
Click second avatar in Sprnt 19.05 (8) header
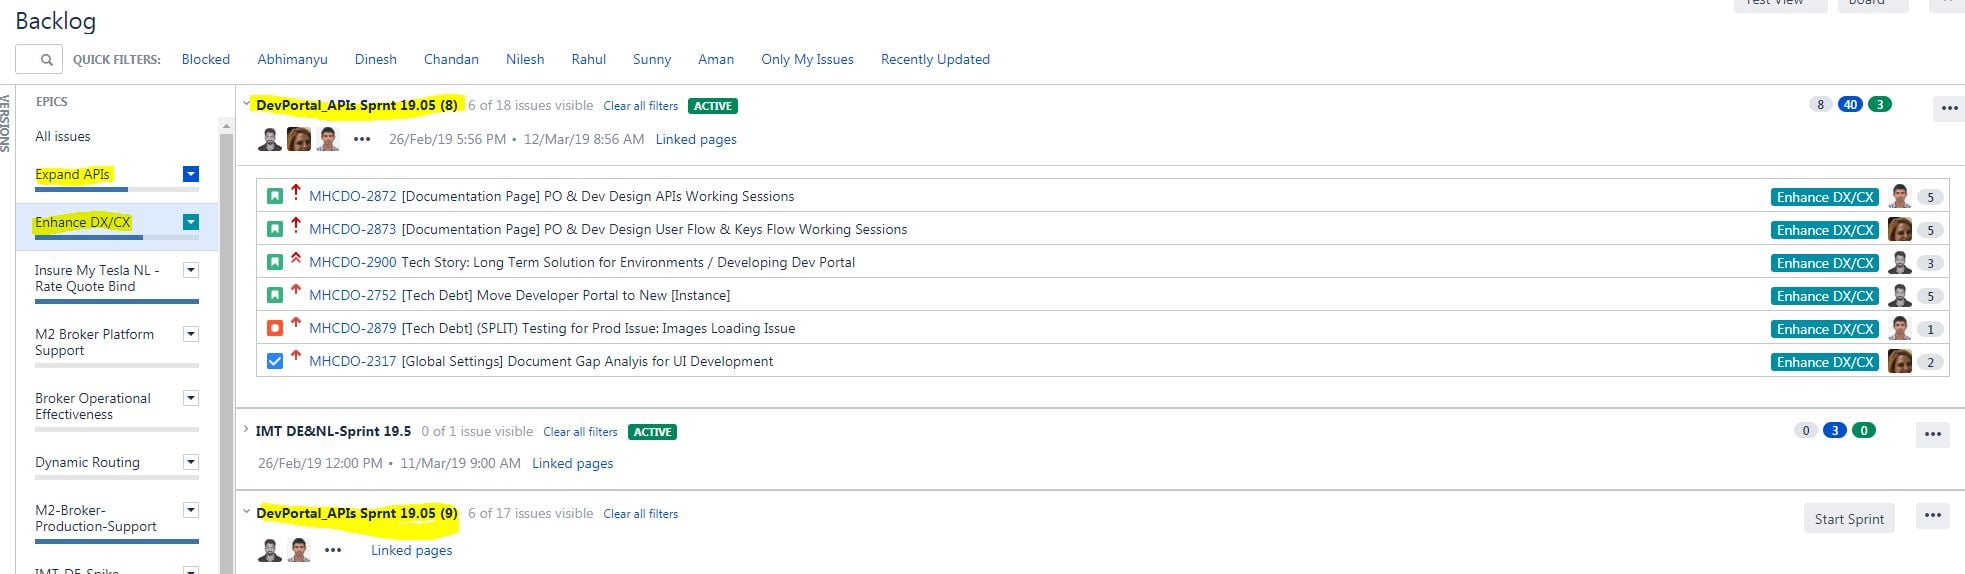[x=299, y=139]
